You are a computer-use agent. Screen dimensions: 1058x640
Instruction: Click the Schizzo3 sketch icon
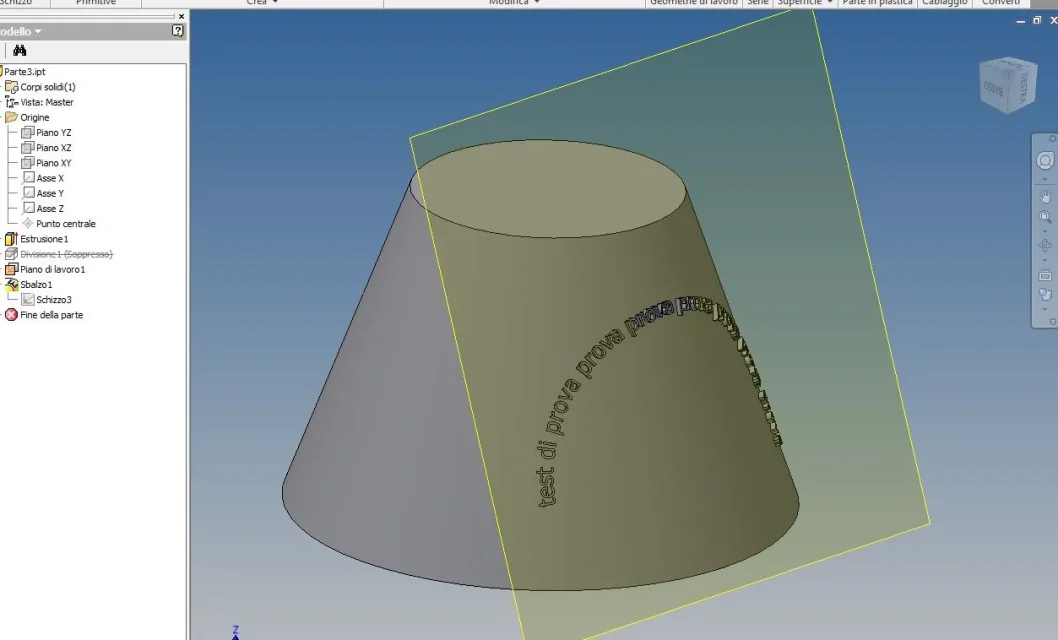[28, 299]
